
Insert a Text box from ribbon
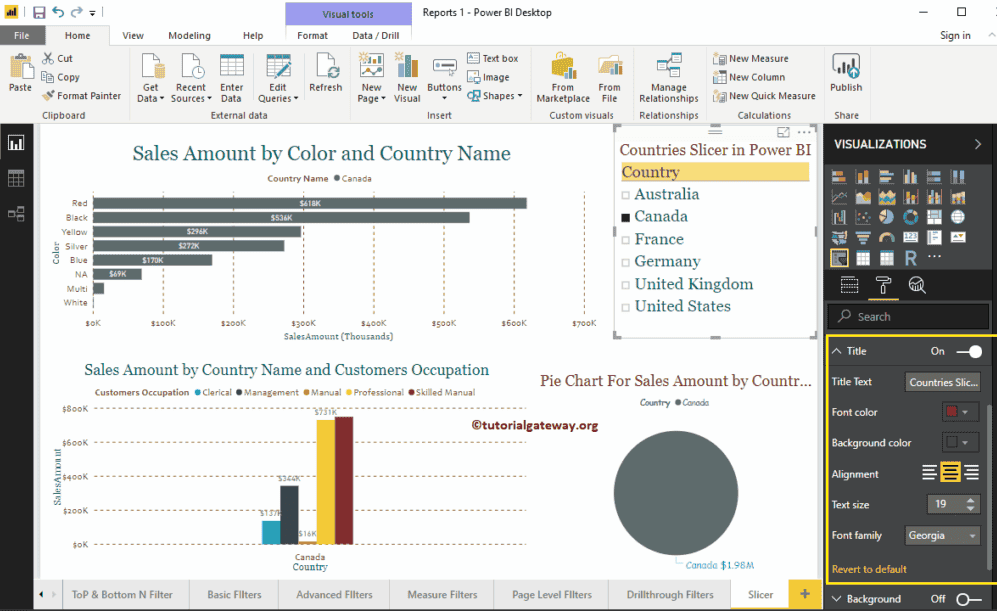pos(492,59)
